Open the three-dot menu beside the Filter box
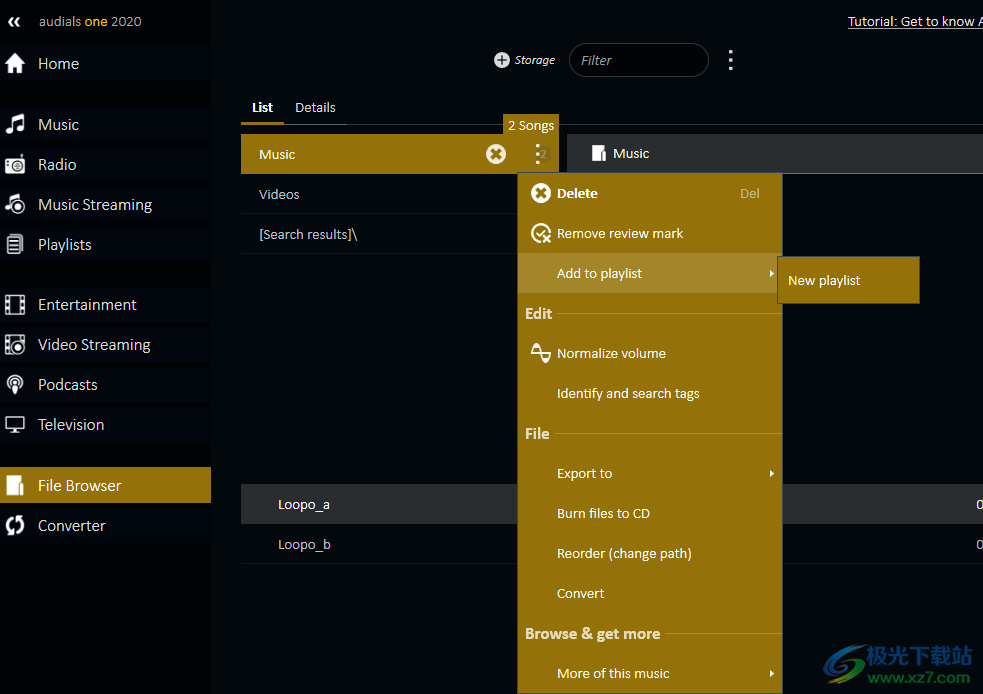 [730, 60]
